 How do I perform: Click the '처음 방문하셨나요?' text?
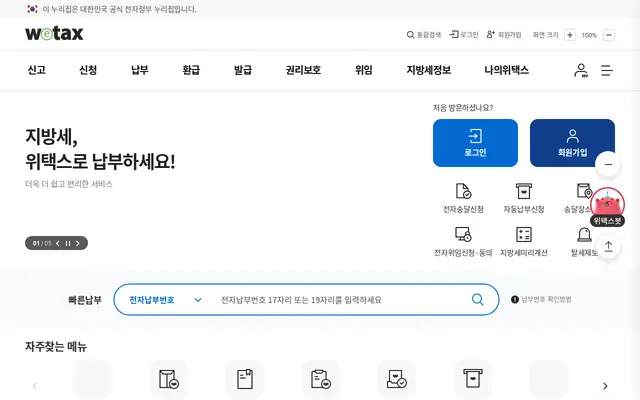pyautogui.click(x=463, y=108)
